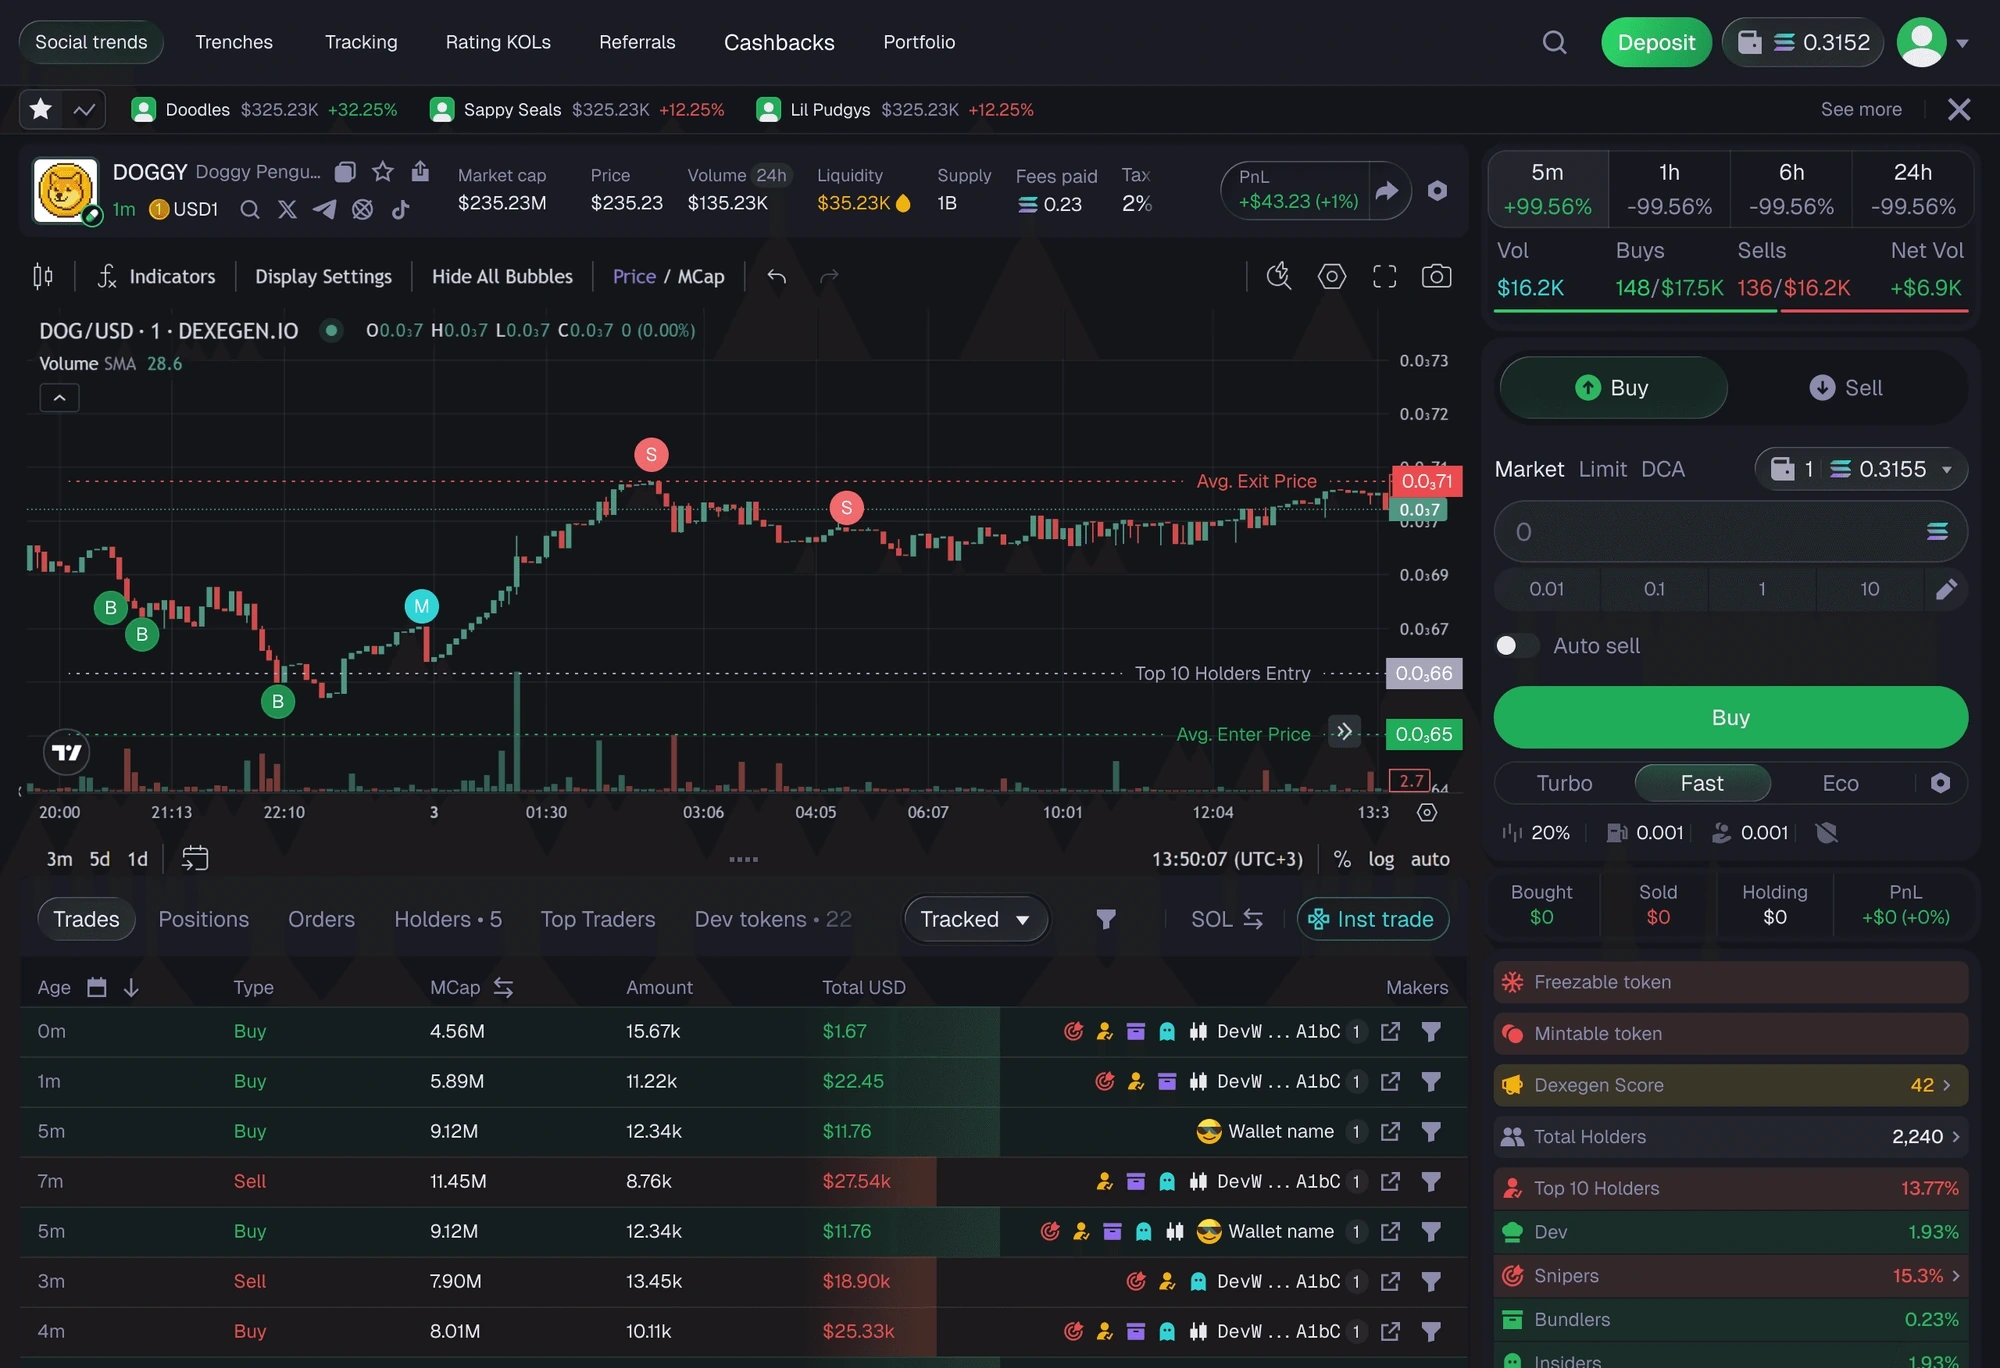Open Display Settings

[323, 276]
